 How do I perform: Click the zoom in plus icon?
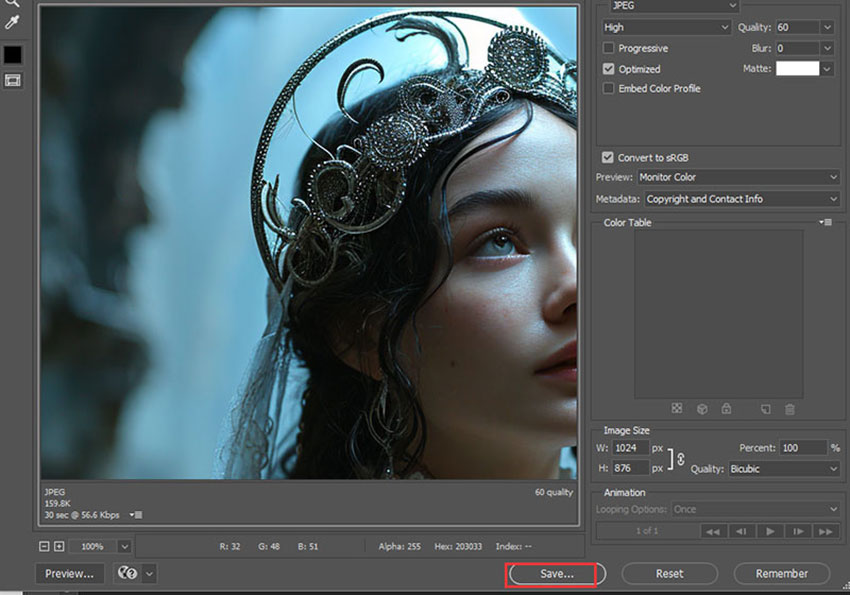coord(59,546)
